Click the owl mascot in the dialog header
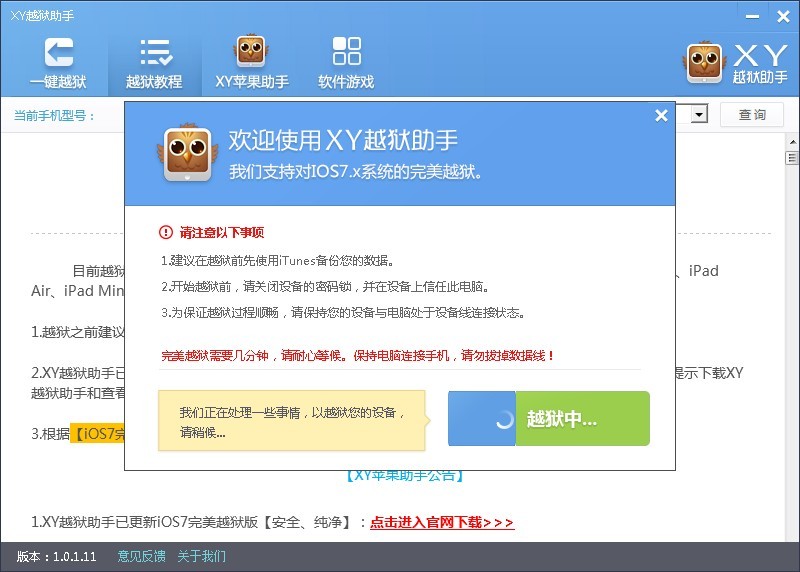This screenshot has width=800, height=572. [188, 153]
